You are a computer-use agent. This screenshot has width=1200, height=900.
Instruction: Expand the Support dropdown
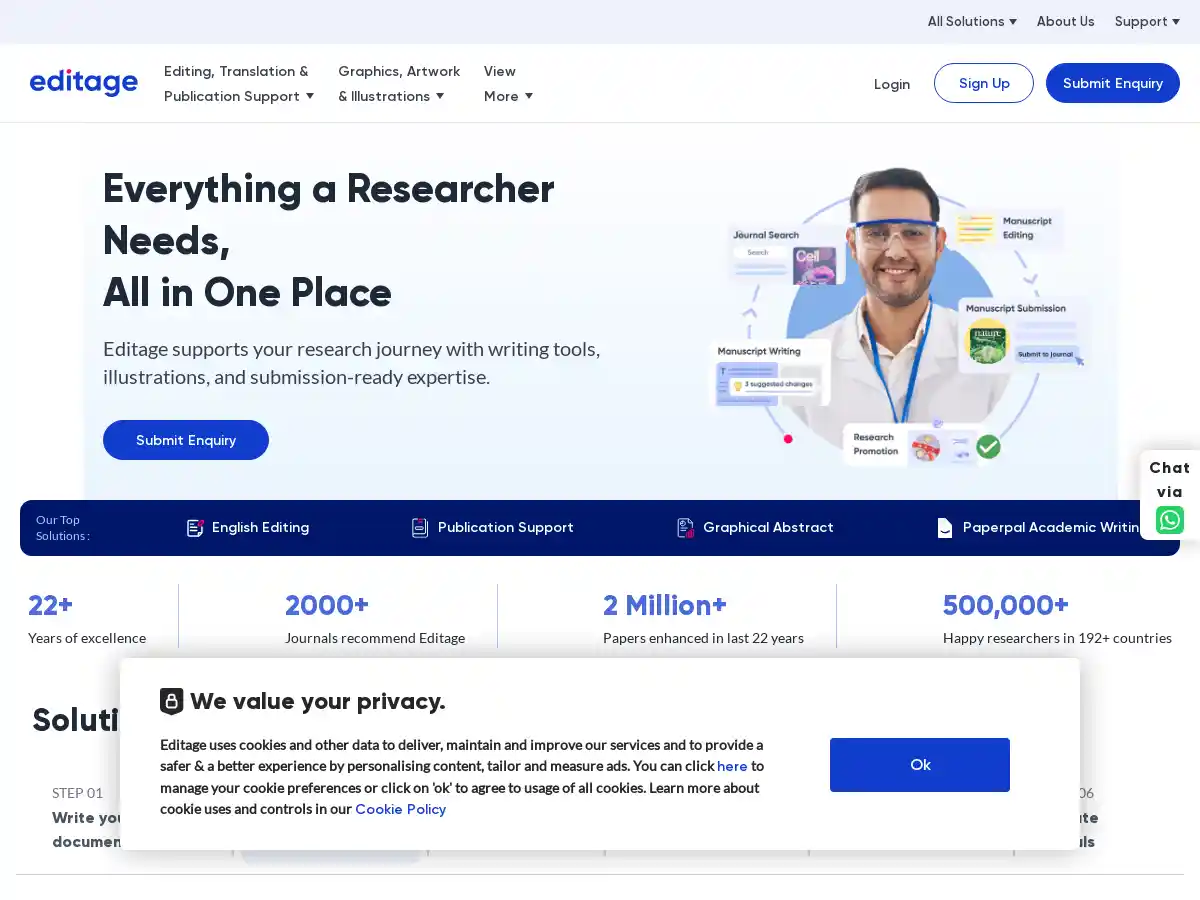pyautogui.click(x=1146, y=21)
